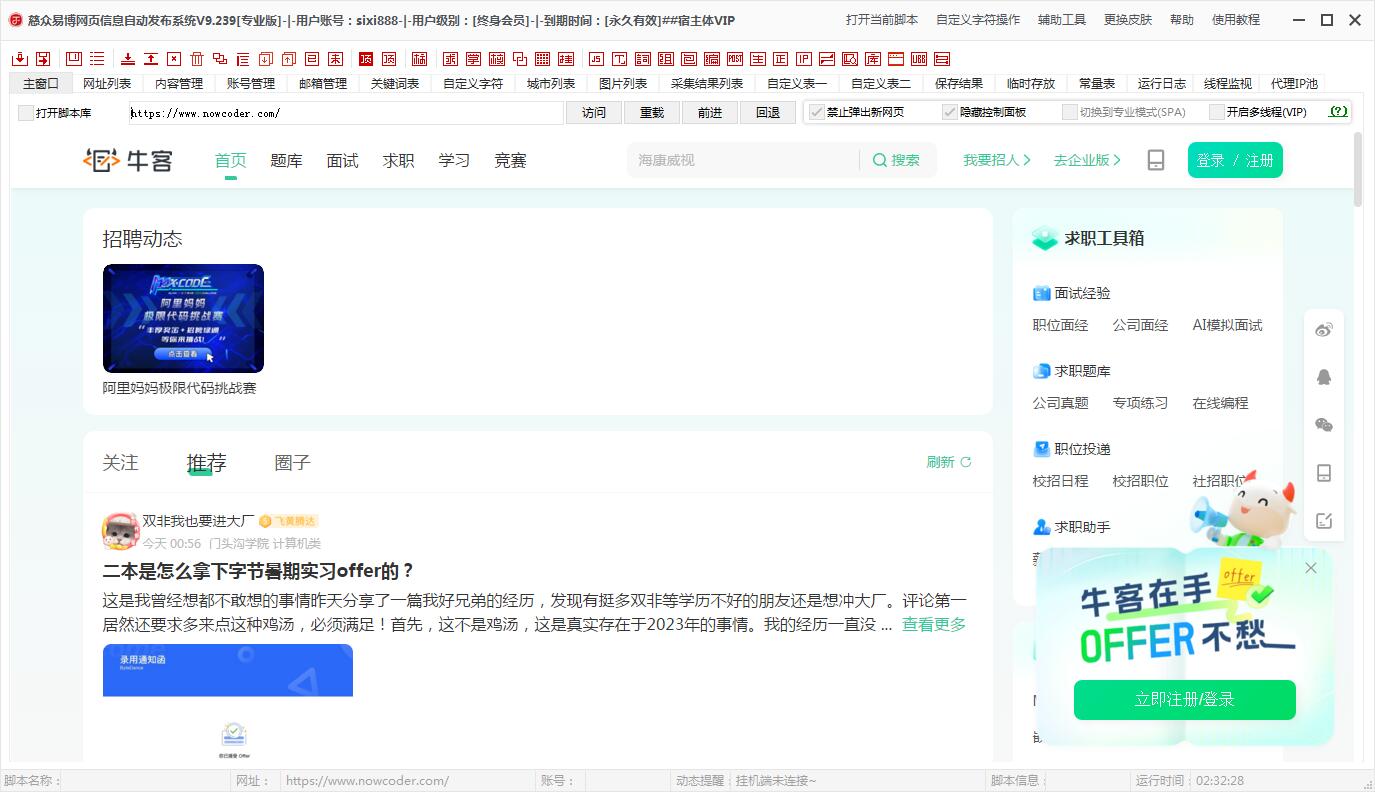This screenshot has width=1375, height=792.
Task: Toggle 切换到专业模式(SPA) checkbox
Action: pos(1070,112)
